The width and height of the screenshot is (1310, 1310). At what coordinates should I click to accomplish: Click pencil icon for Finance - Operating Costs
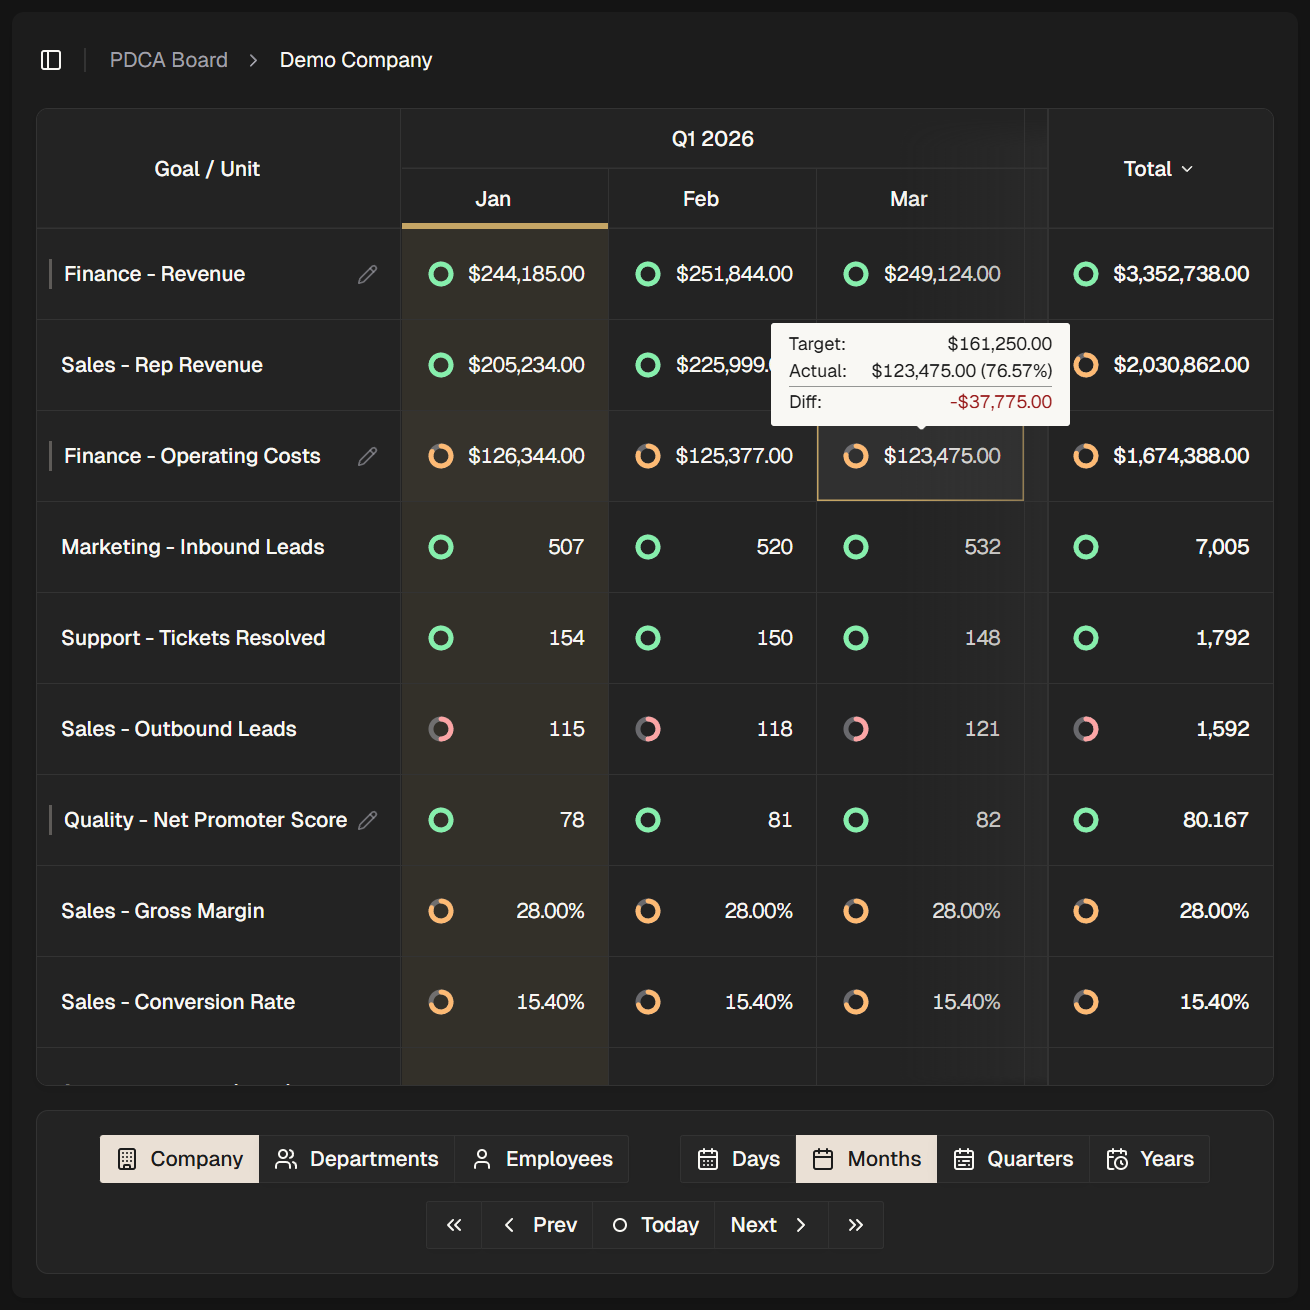point(368,456)
